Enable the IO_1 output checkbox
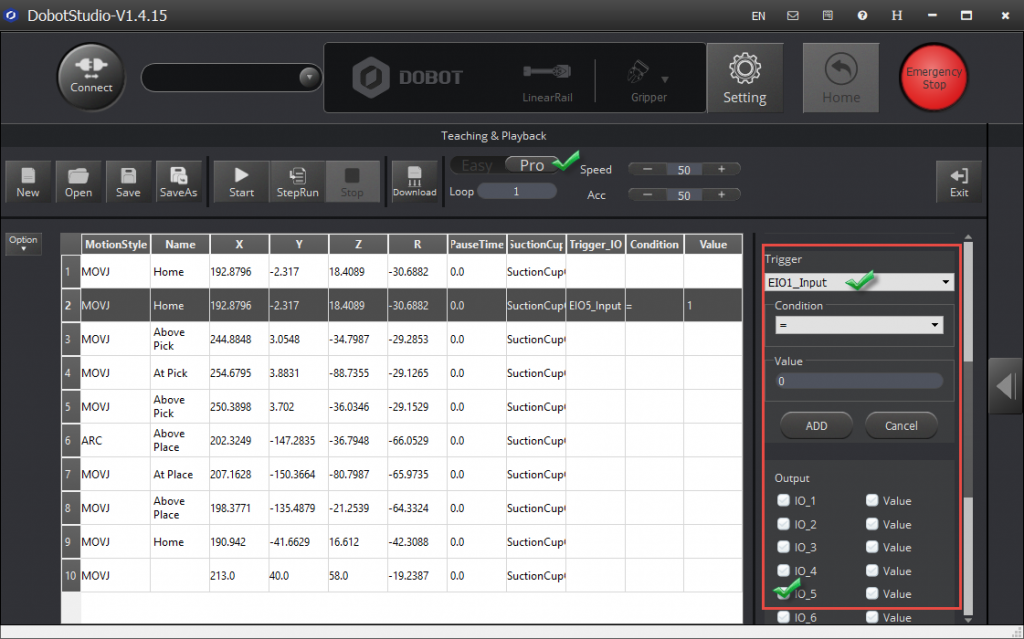Image resolution: width=1024 pixels, height=639 pixels. point(784,500)
